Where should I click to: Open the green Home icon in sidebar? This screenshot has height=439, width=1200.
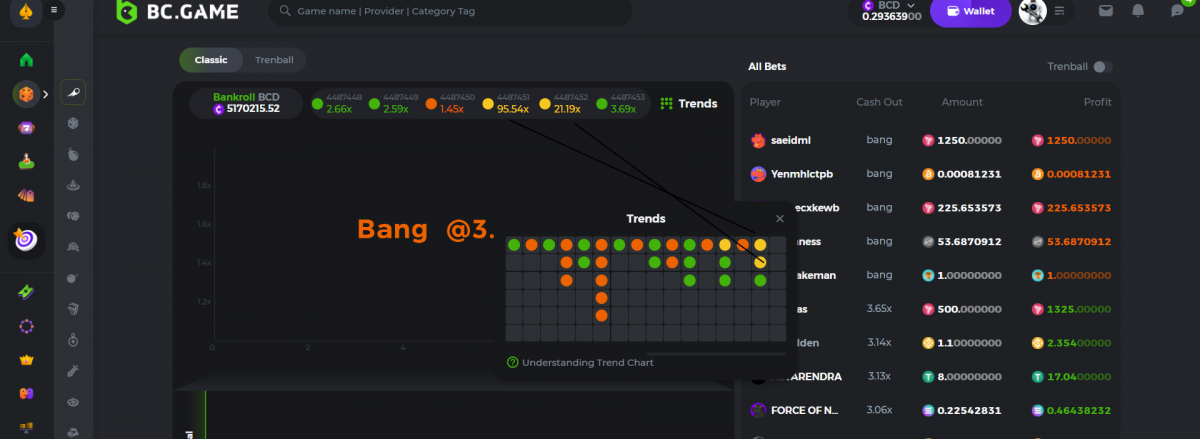tap(27, 59)
